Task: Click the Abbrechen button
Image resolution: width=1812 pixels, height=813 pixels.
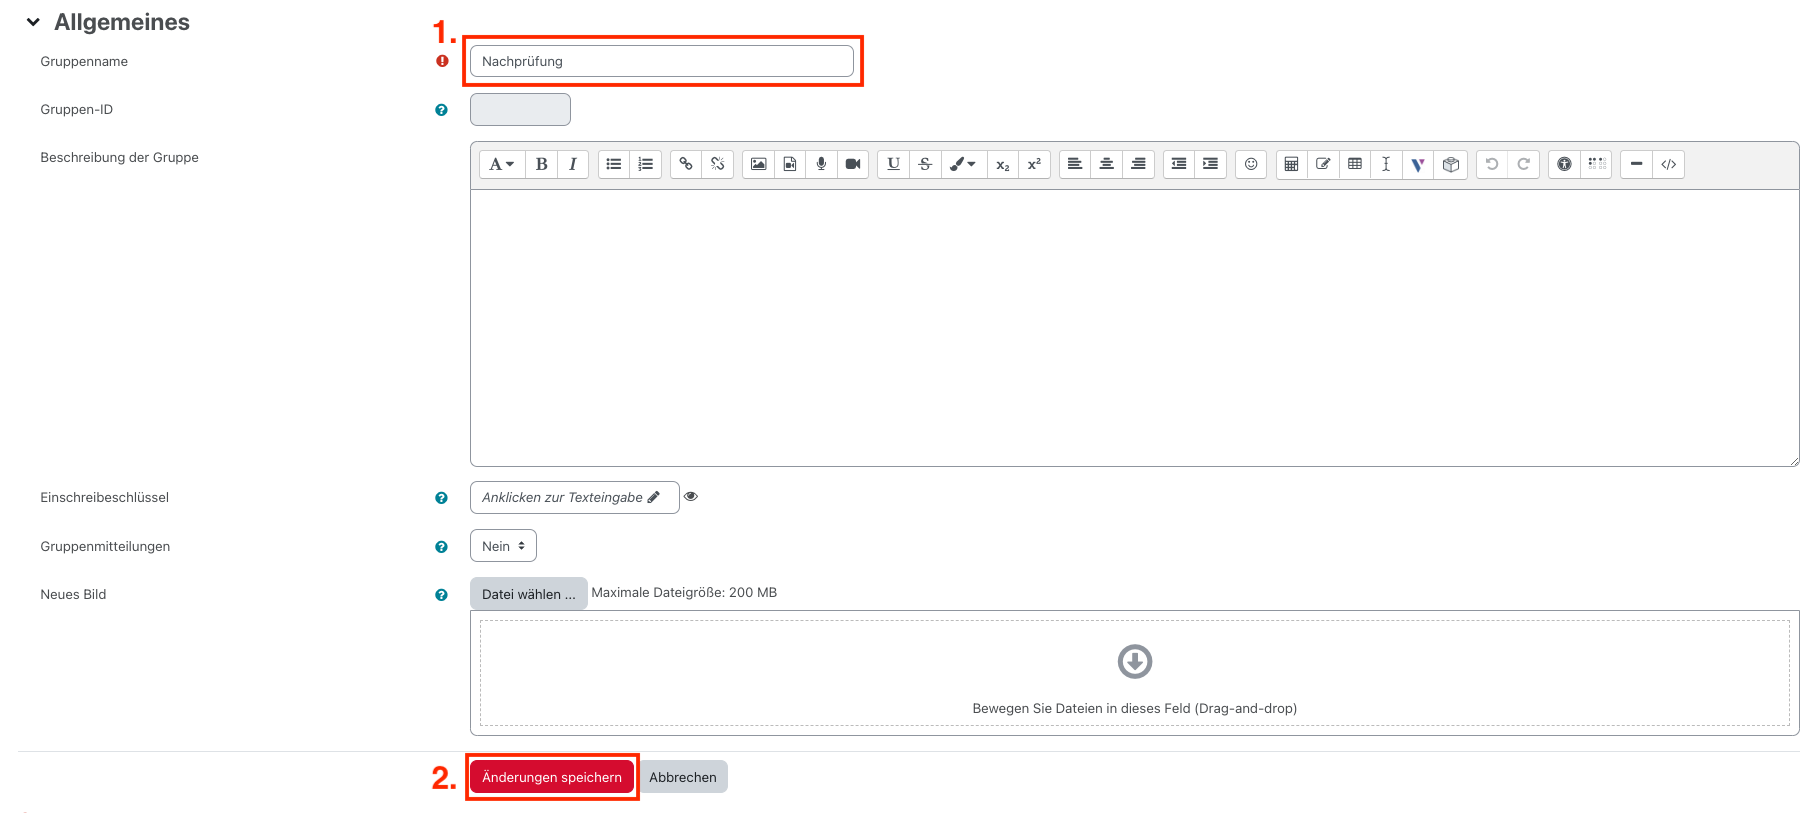Action: [683, 777]
